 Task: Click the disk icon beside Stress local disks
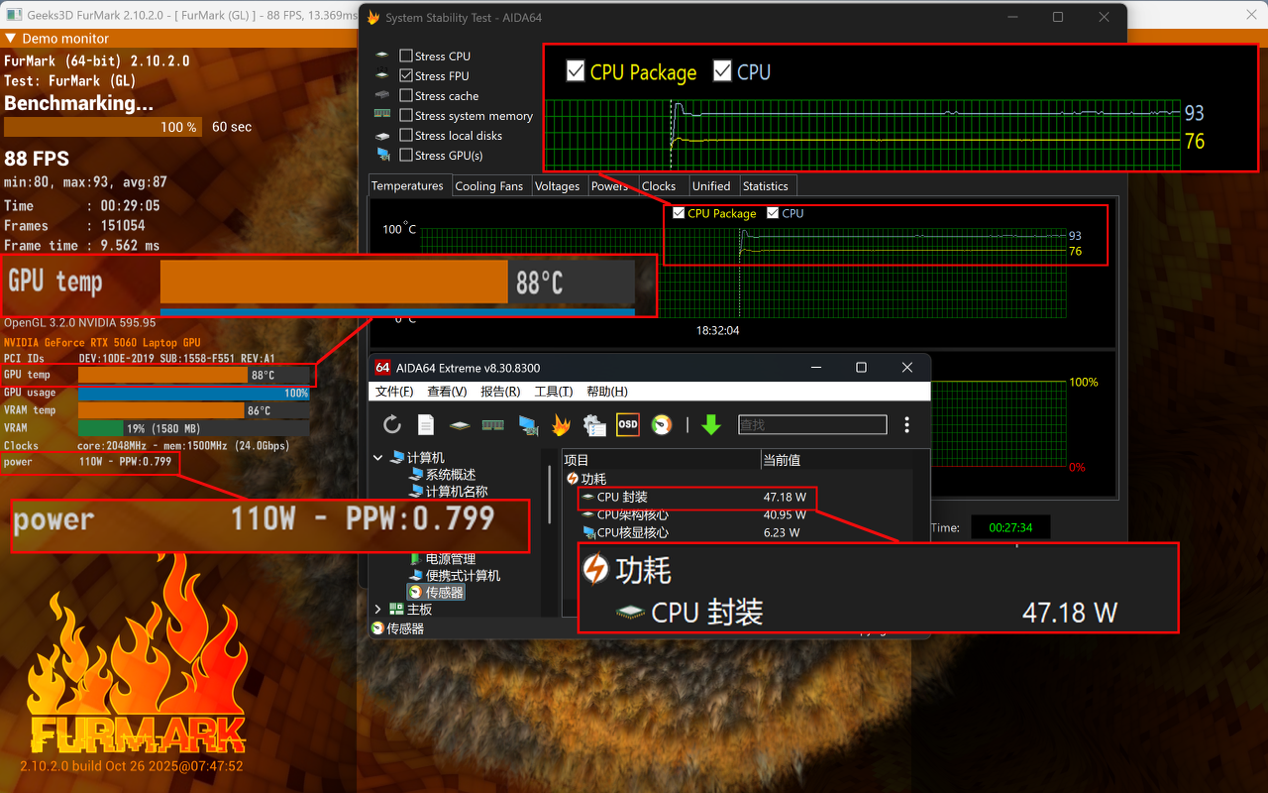pyautogui.click(x=382, y=136)
